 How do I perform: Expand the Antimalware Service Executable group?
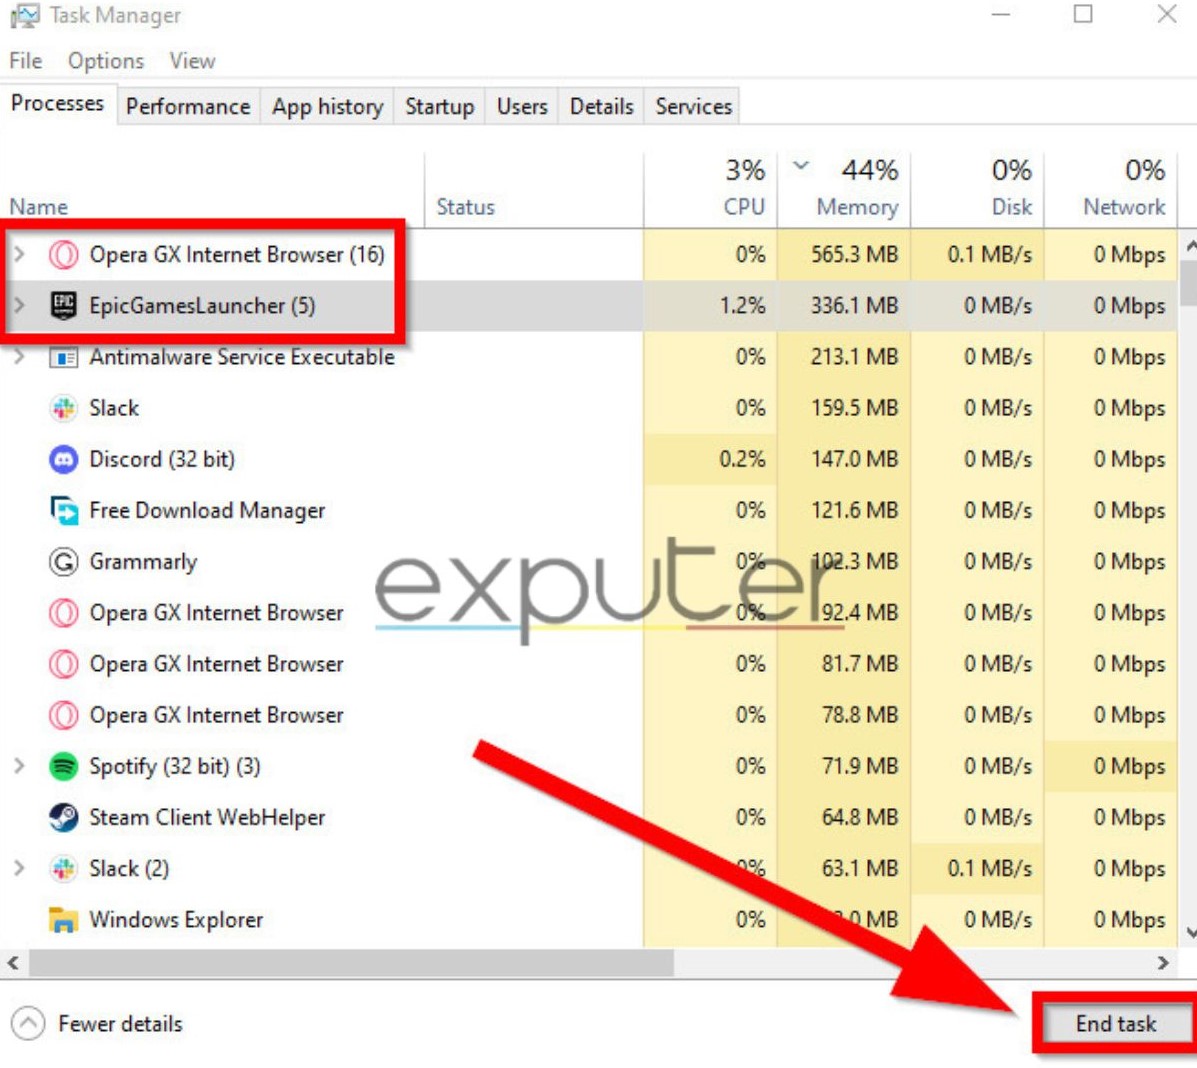pos(20,357)
